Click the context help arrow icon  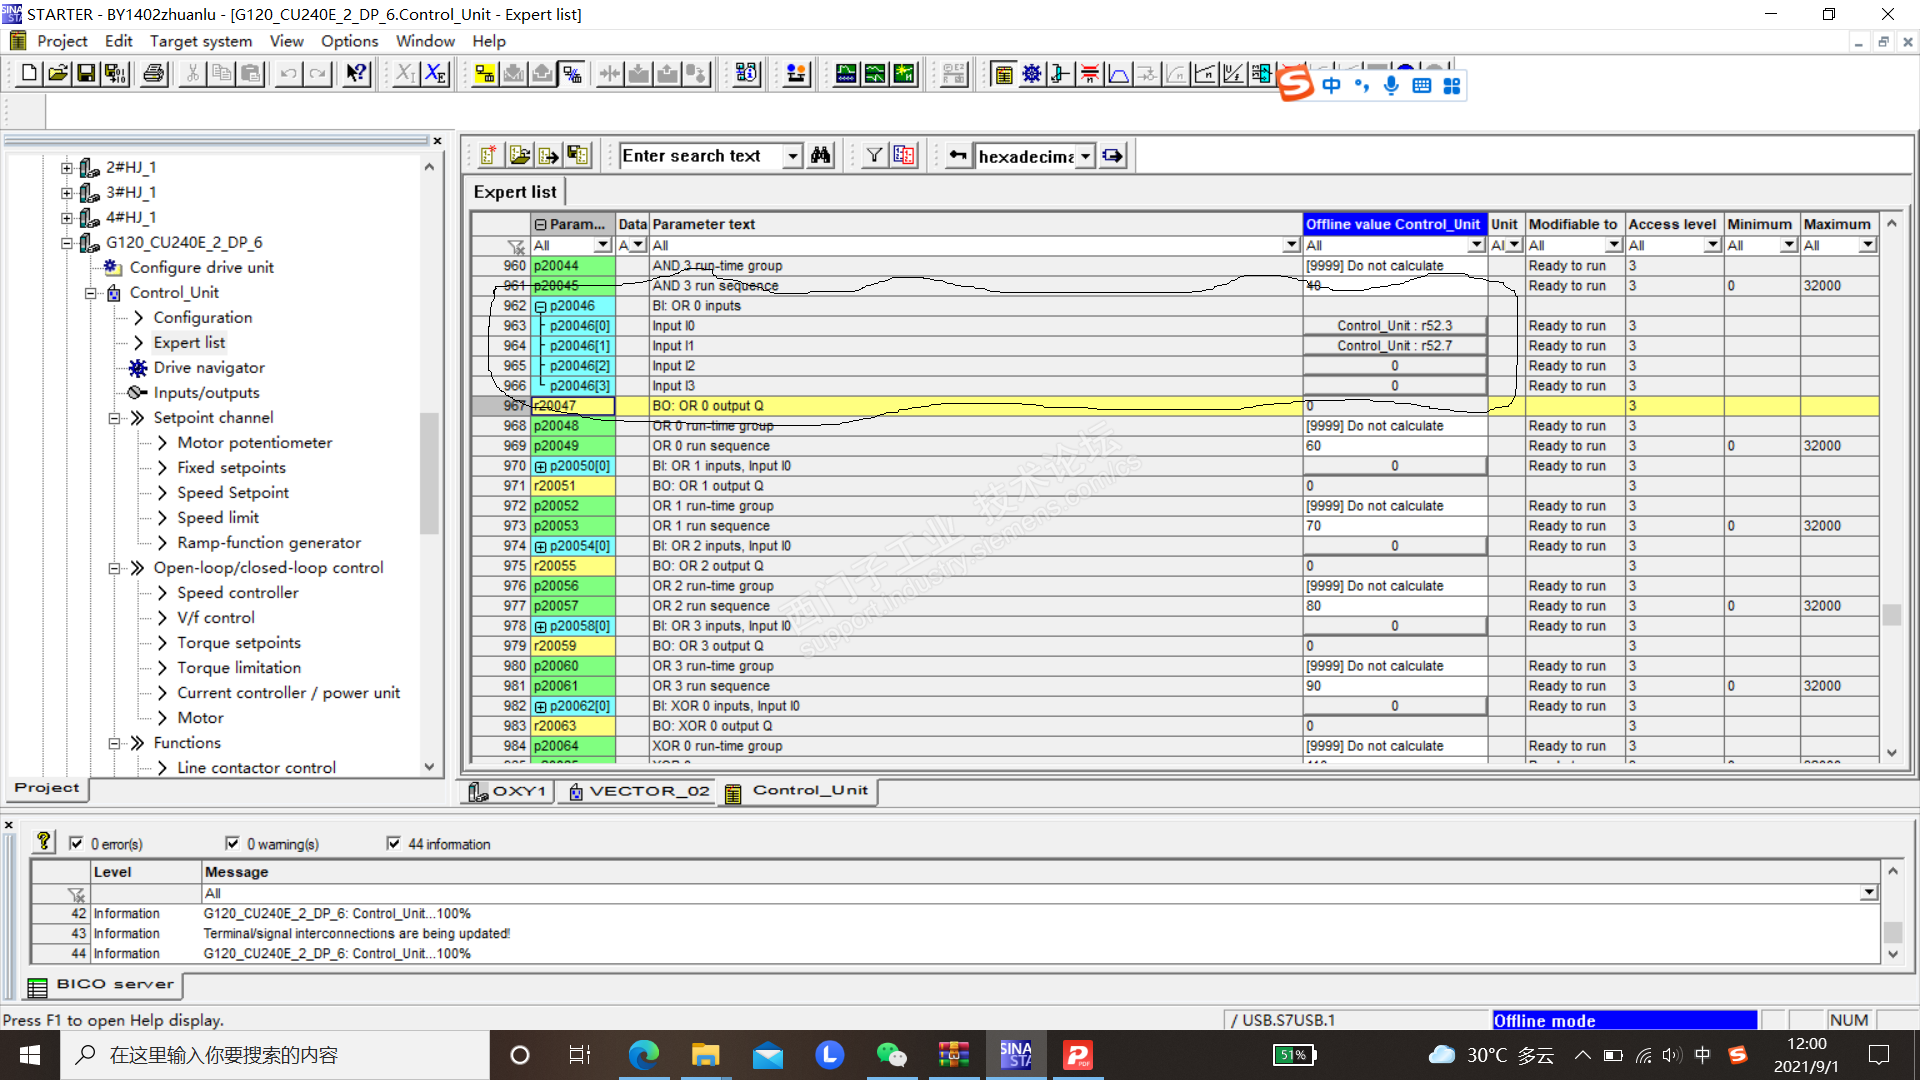[x=356, y=73]
